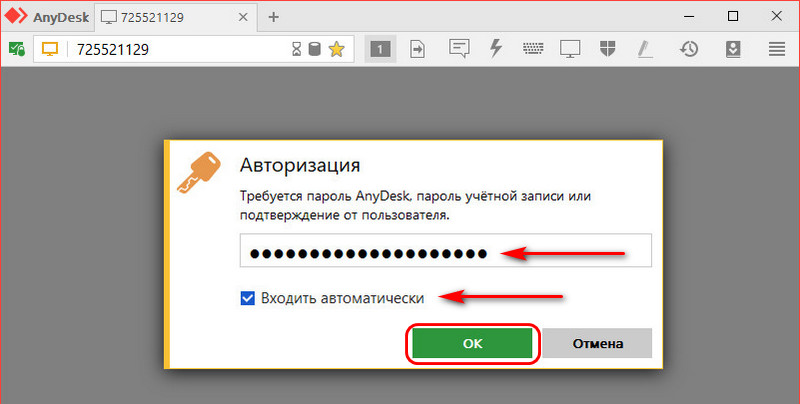Click the orange key icon in dialog
Viewport: 800px width, 404px height.
pos(199,172)
